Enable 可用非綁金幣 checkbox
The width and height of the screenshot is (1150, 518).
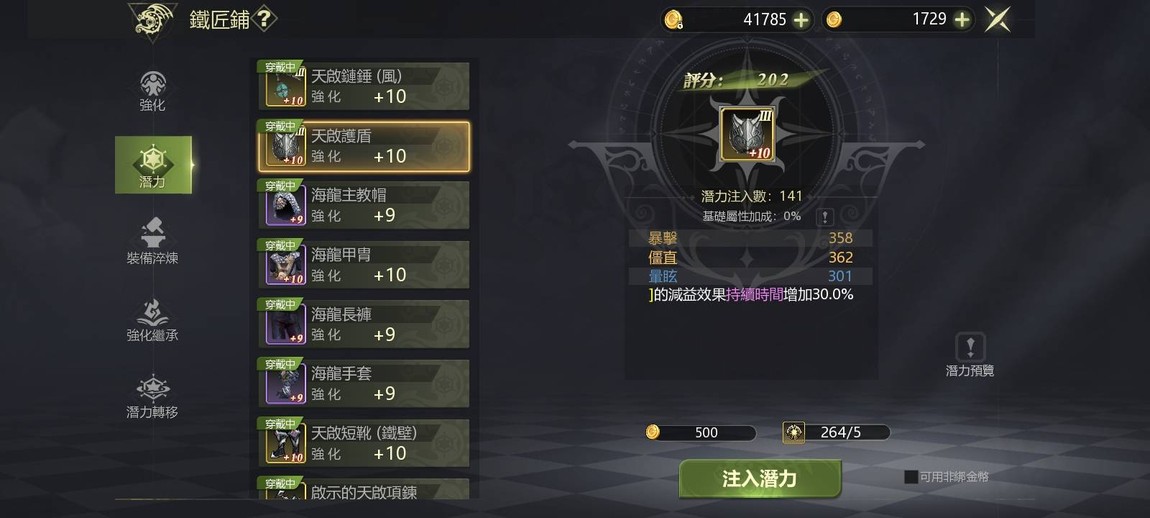911,477
